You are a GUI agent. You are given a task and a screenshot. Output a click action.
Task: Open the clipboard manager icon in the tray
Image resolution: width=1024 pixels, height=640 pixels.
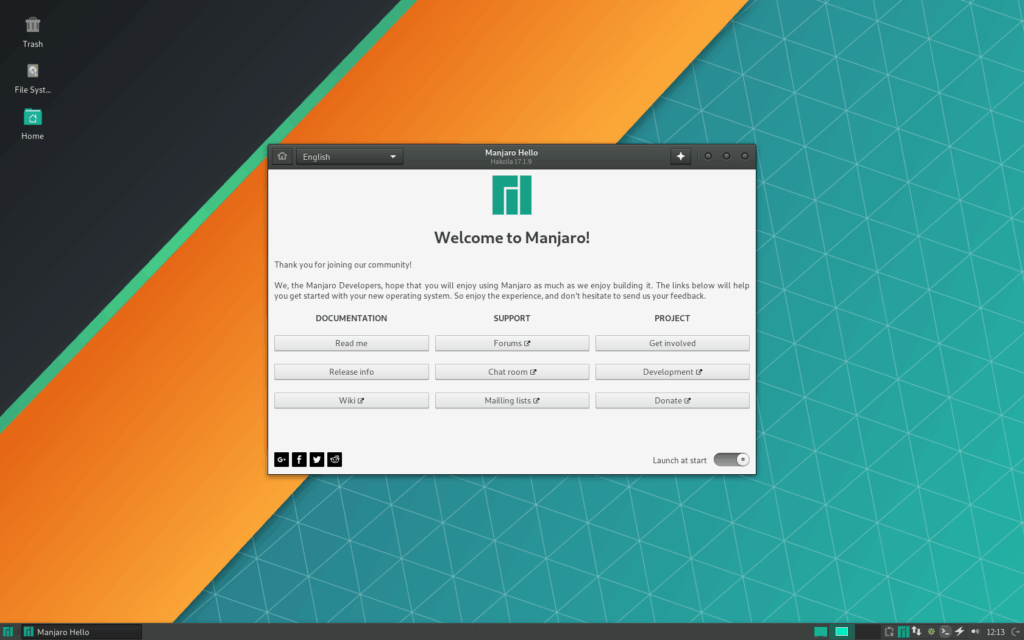[x=888, y=632]
